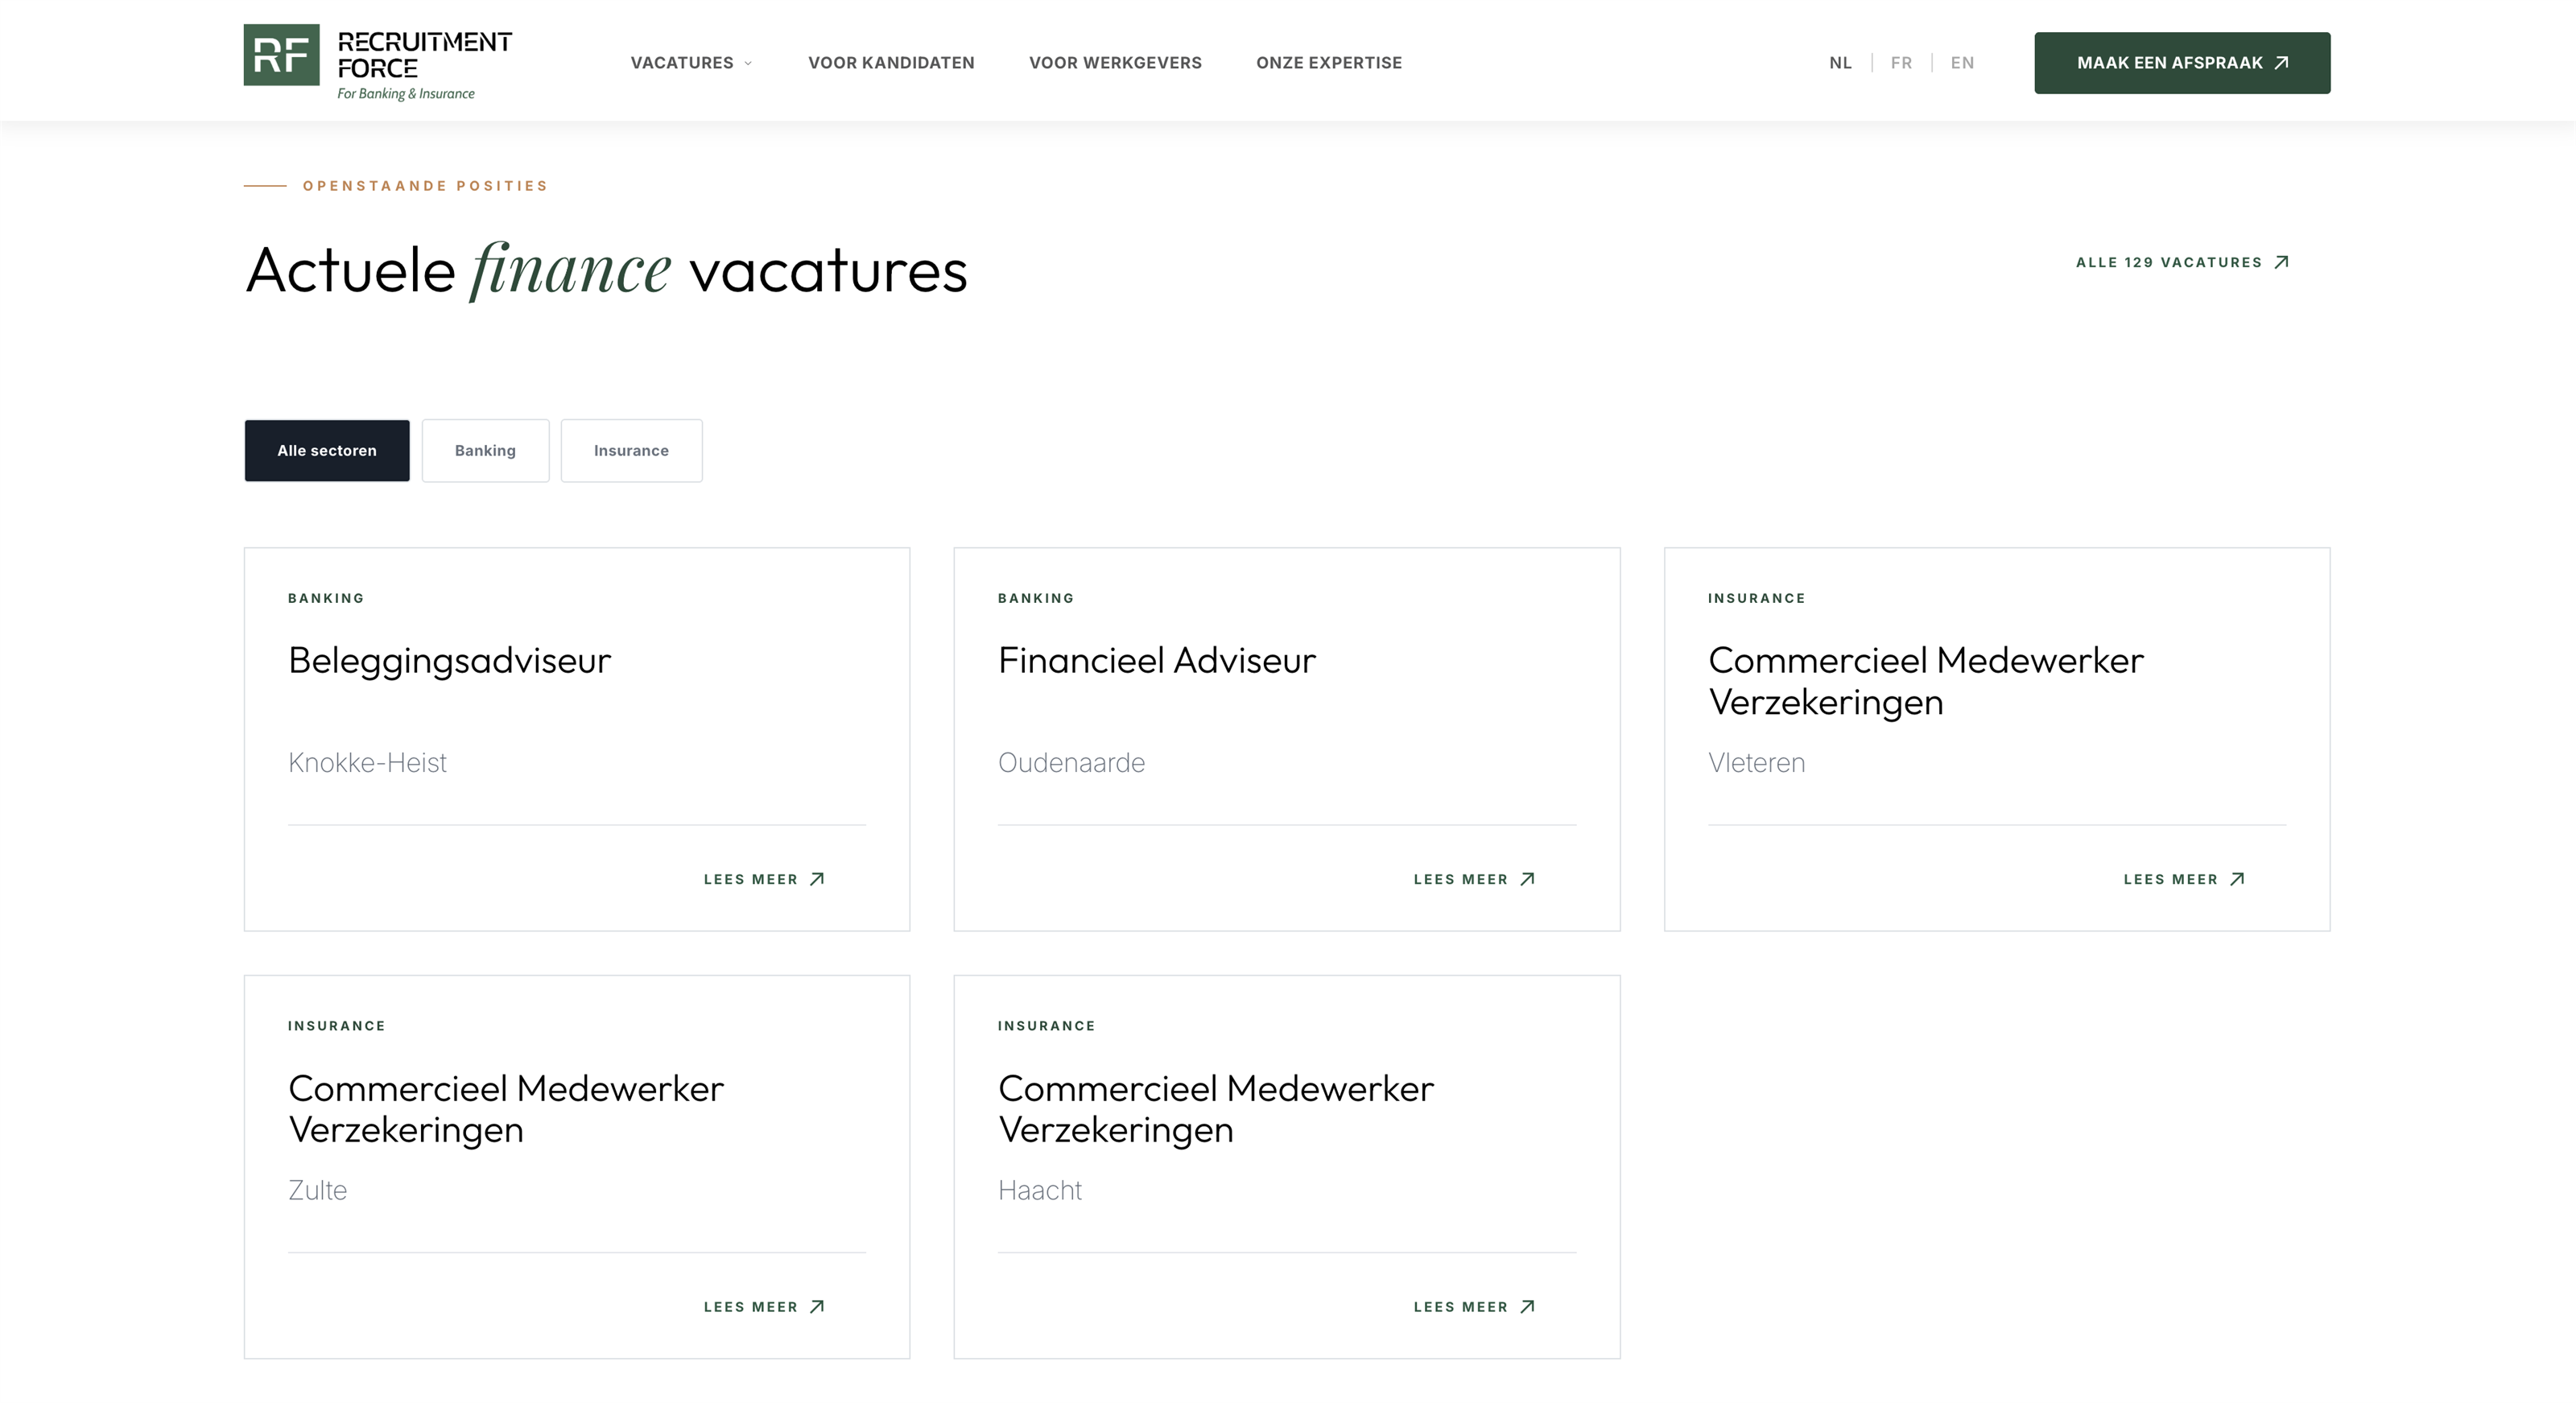Open the Financieel Adviseur Oudenaarde job card
This screenshot has height=1403, width=2576.
(x=1287, y=739)
